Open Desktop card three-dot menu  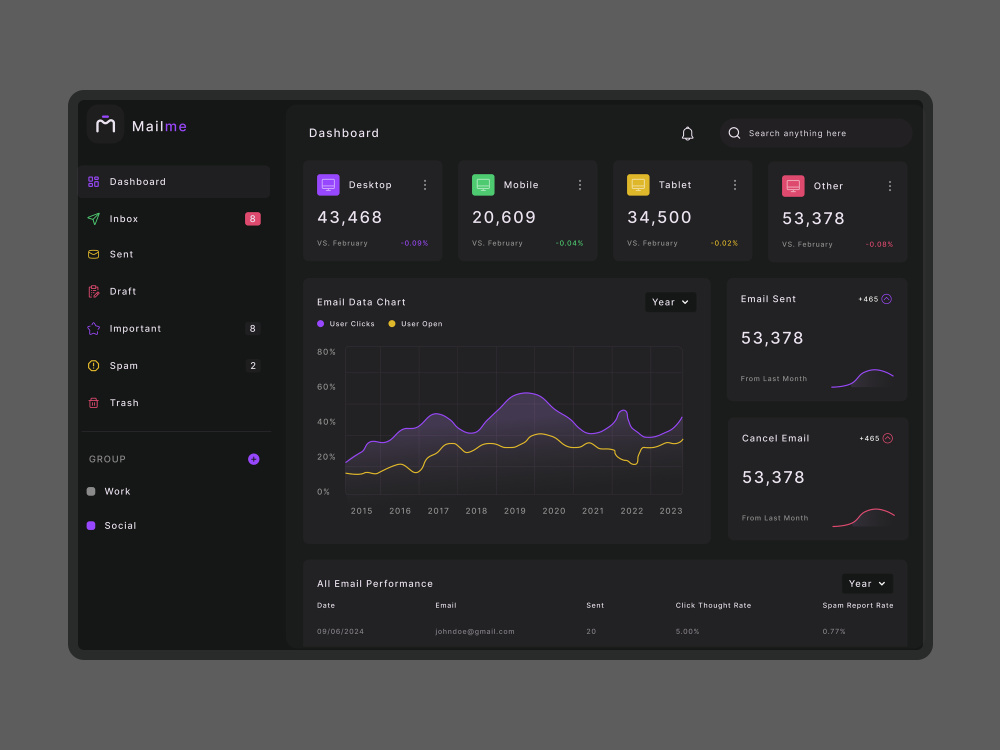[x=425, y=185]
